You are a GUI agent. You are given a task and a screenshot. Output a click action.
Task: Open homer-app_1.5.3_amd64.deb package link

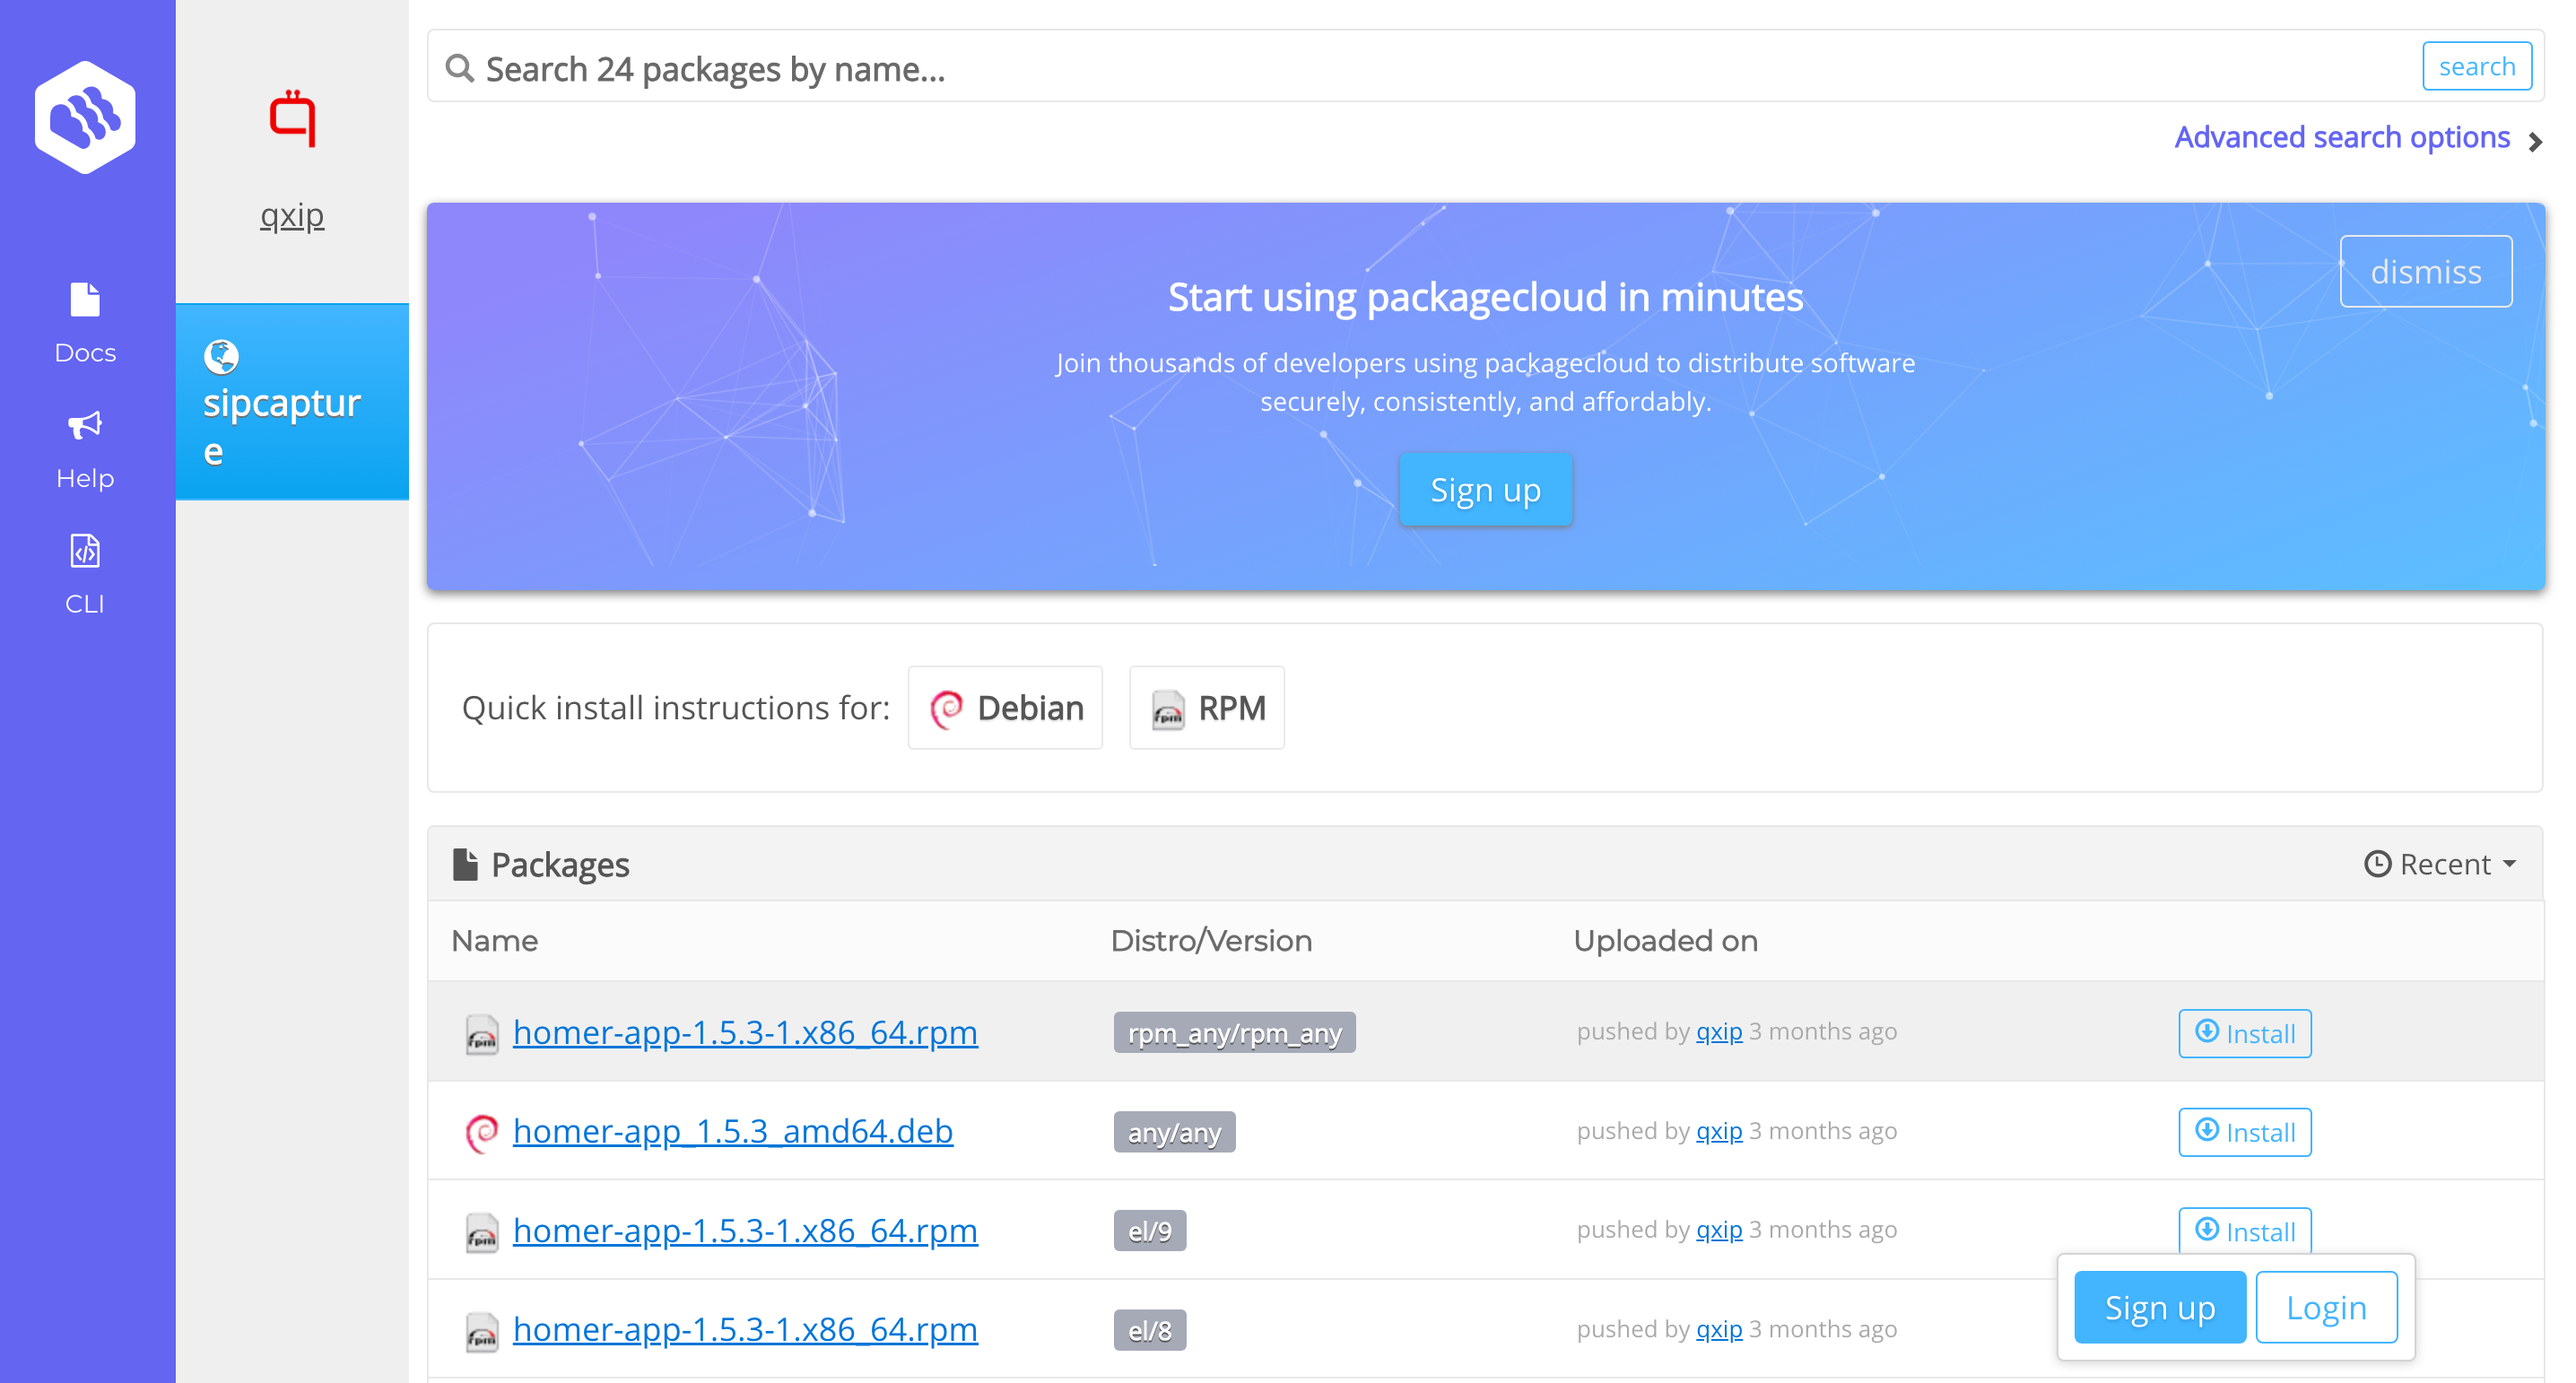(x=732, y=1131)
